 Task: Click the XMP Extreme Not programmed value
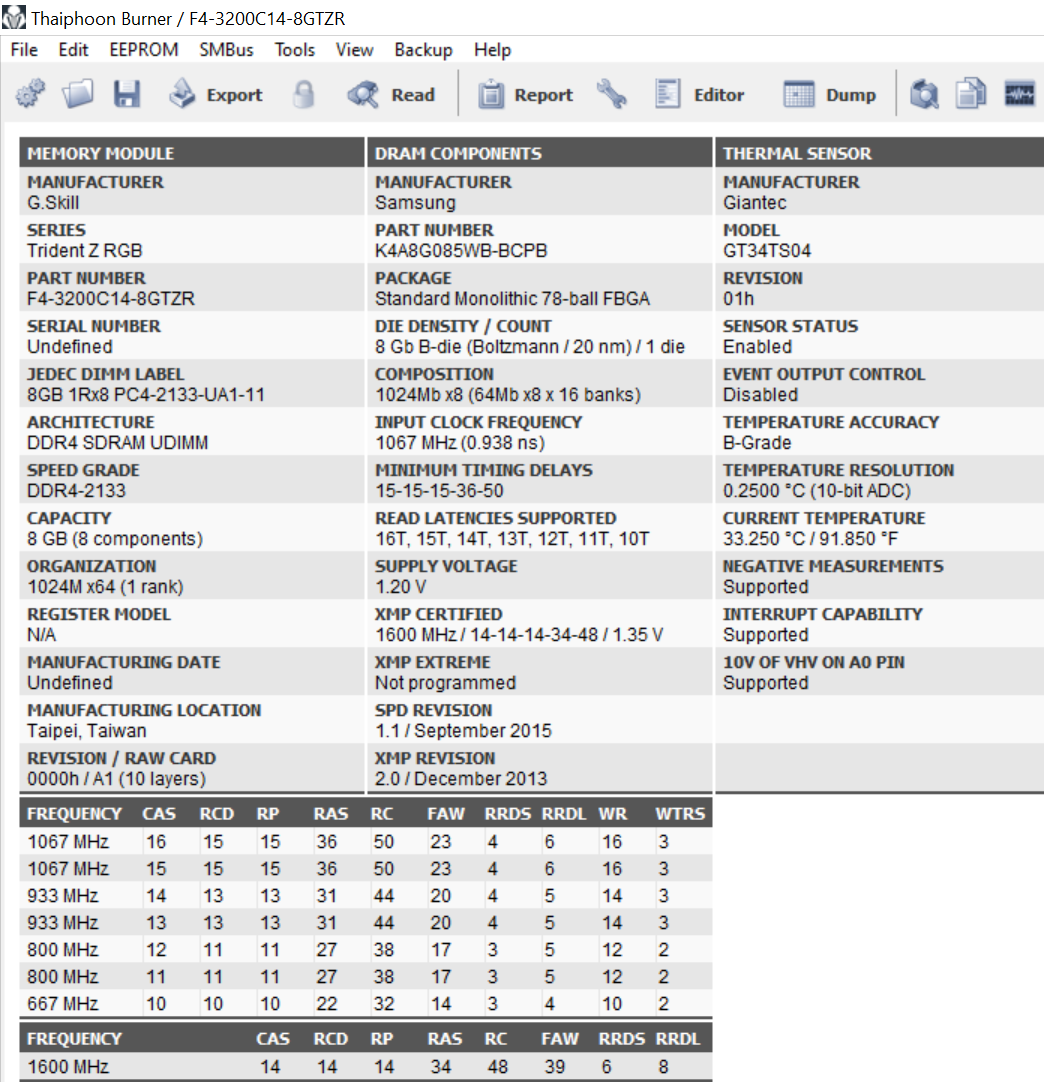445,683
